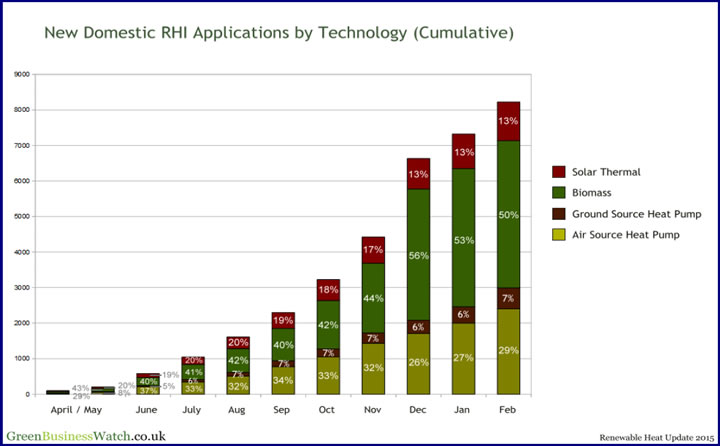The image size is (720, 446).
Task: Click the 13% Solar Thermal segment in Jan
Action: click(466, 152)
